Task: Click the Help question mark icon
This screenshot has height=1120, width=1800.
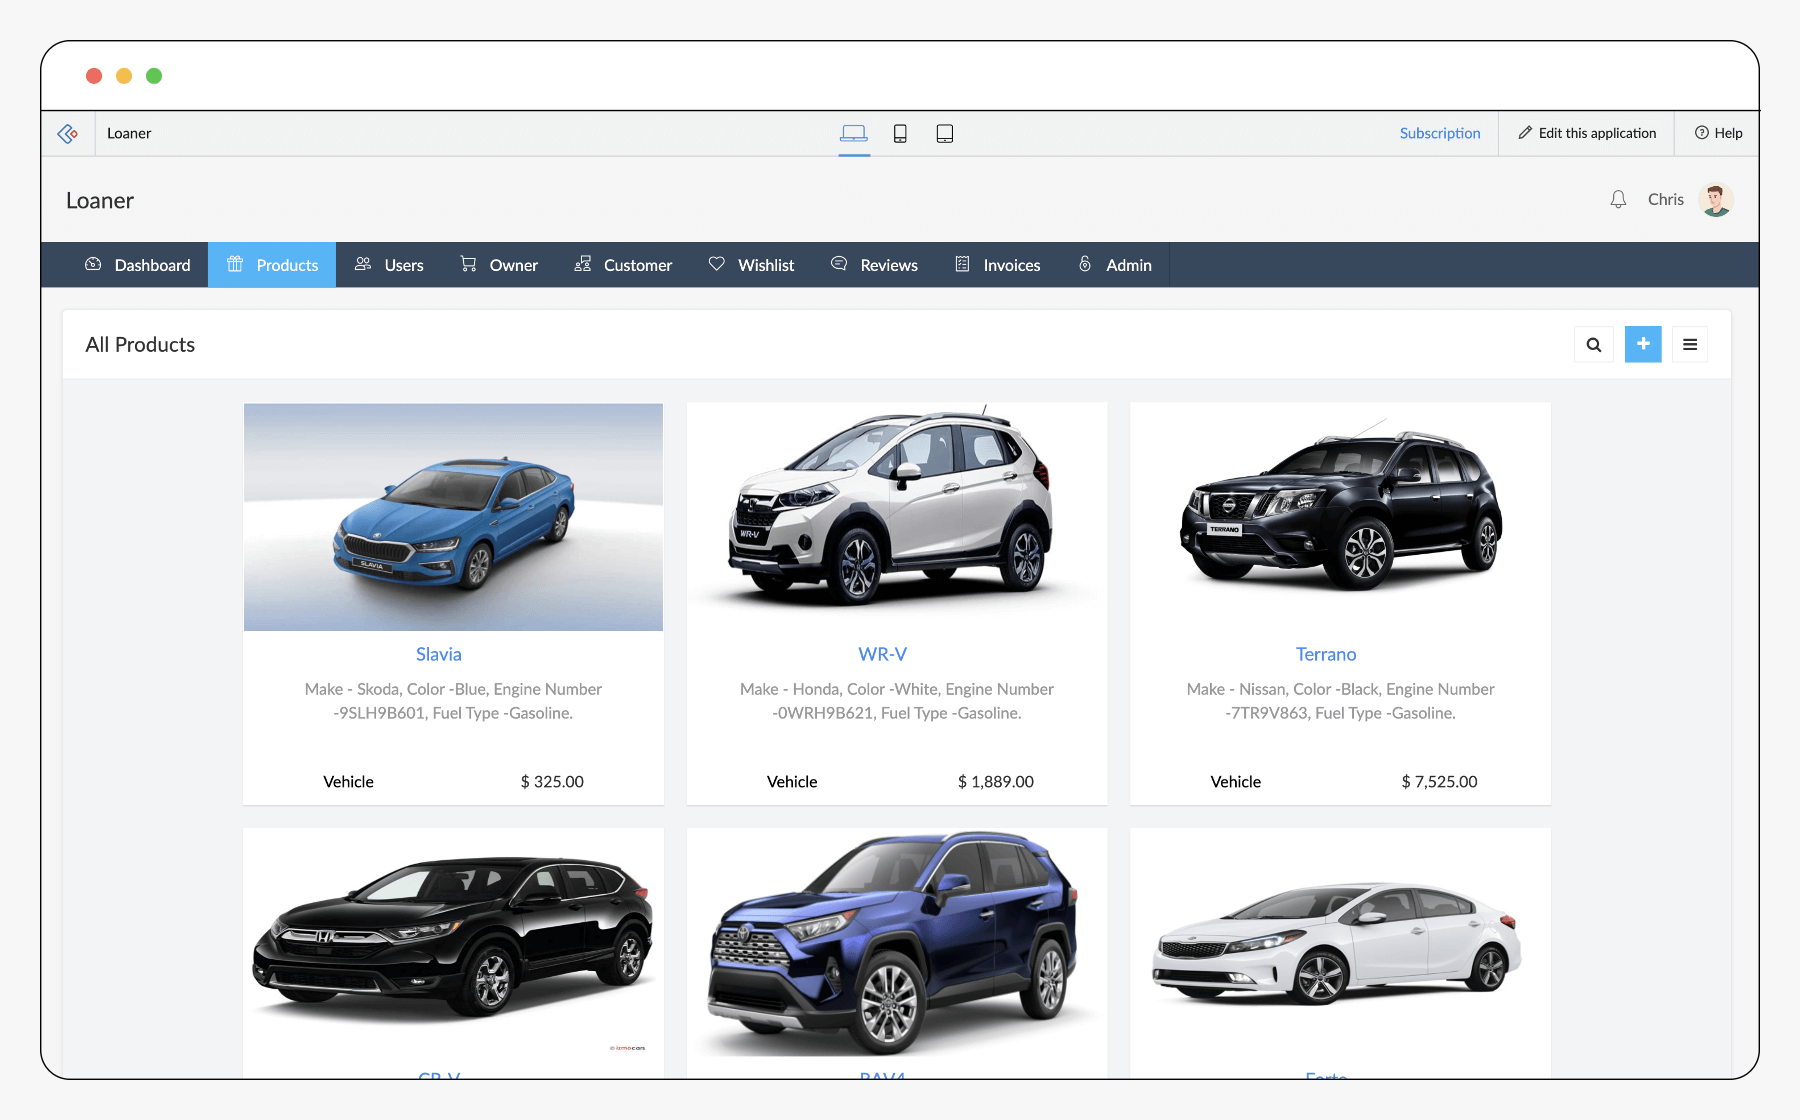Action: pos(1702,133)
